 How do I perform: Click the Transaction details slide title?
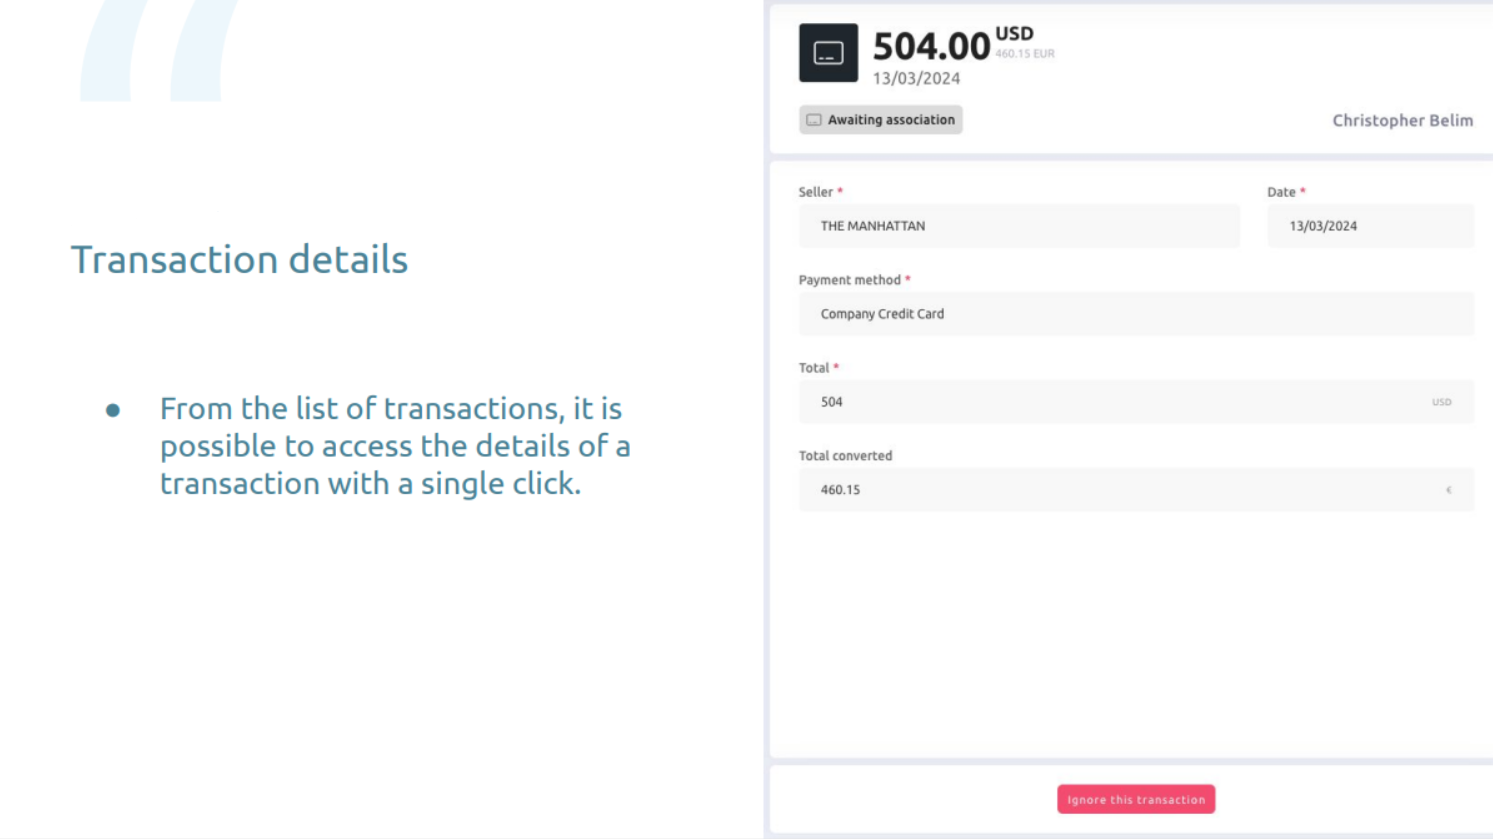click(x=239, y=259)
